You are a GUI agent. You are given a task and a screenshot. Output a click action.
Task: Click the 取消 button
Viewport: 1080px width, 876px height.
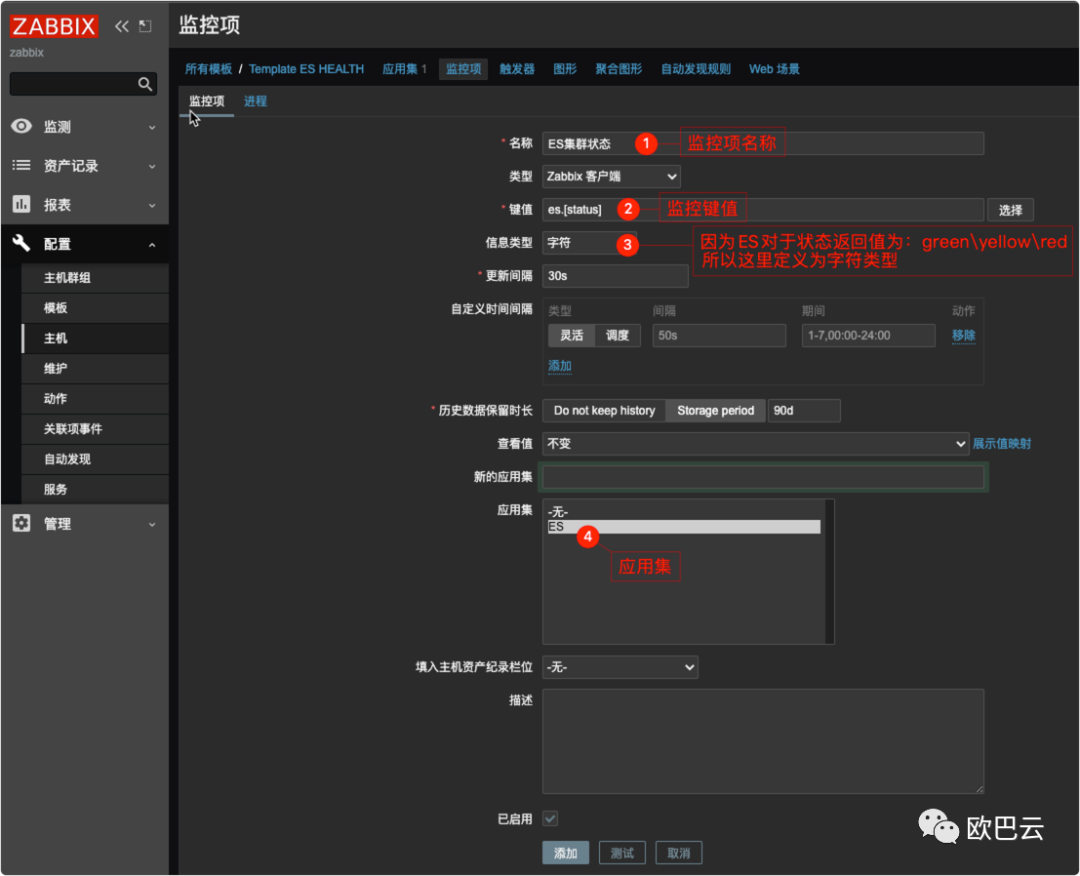point(678,853)
